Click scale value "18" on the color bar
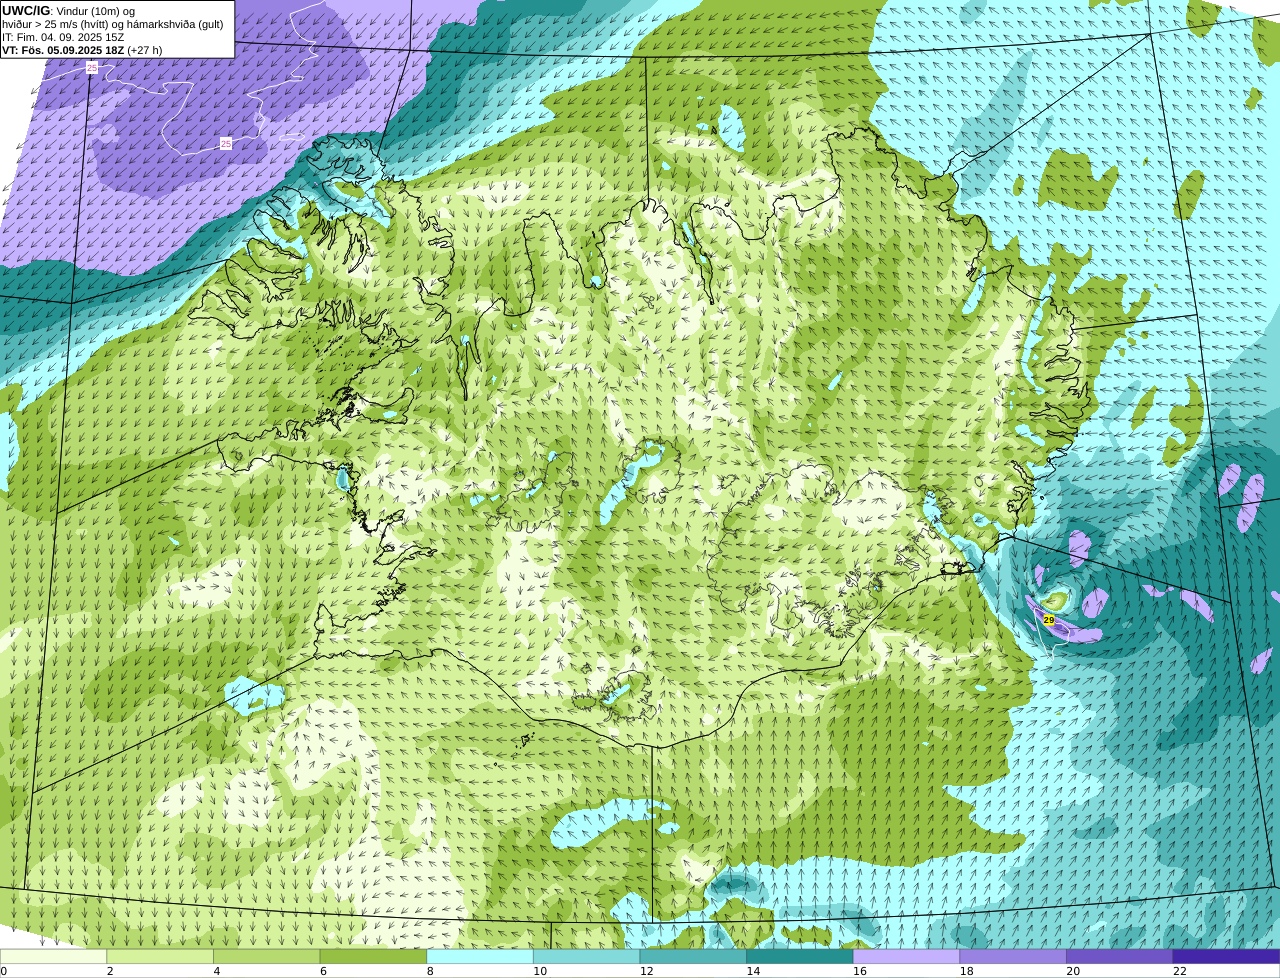This screenshot has width=1280, height=978. point(967,971)
